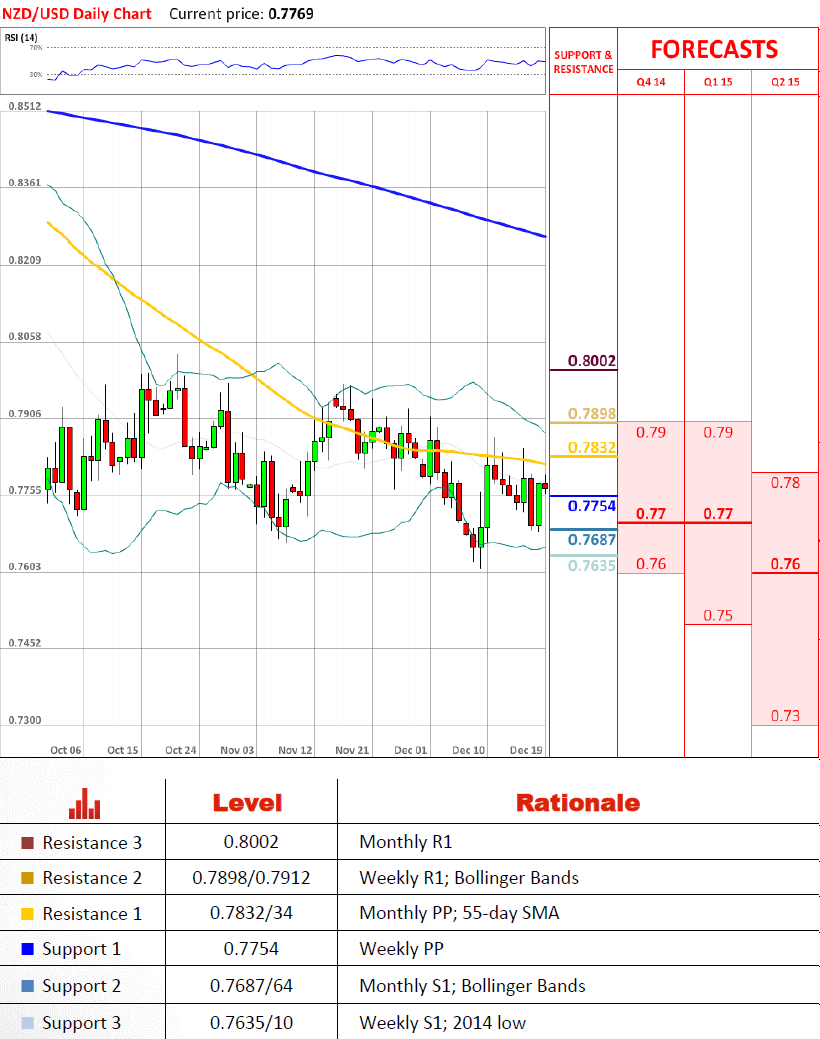Click the 'FORECASTS' heading

714,50
